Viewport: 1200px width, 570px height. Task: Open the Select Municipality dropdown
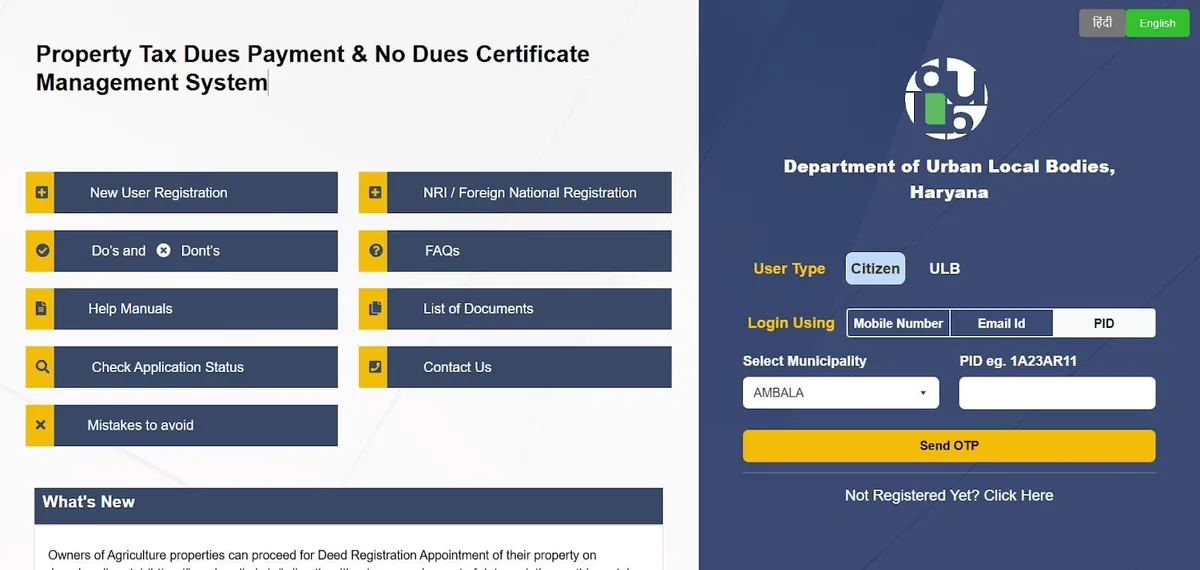point(840,393)
